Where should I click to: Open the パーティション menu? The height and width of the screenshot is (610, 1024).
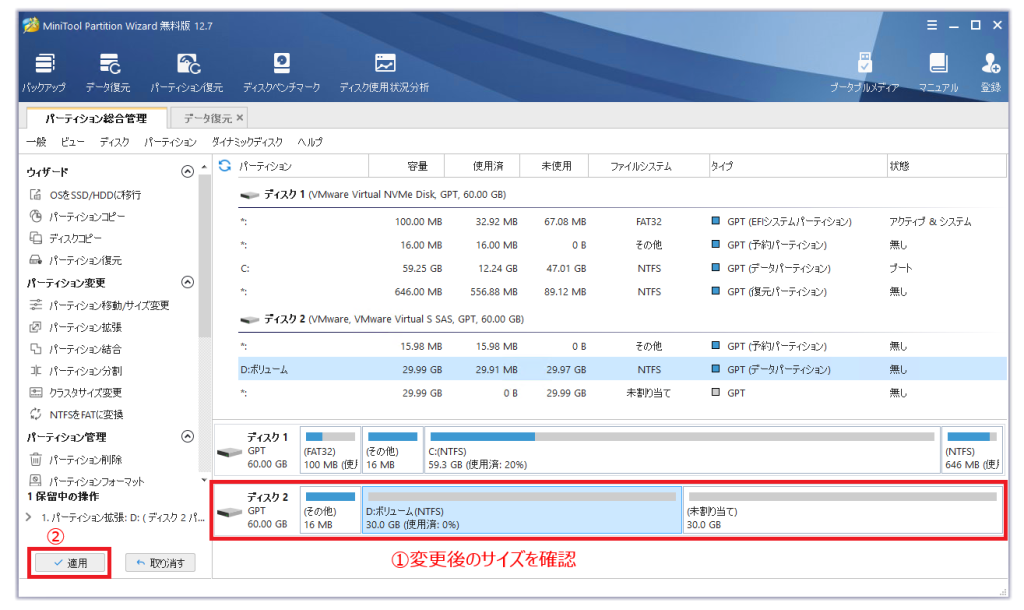tap(170, 142)
